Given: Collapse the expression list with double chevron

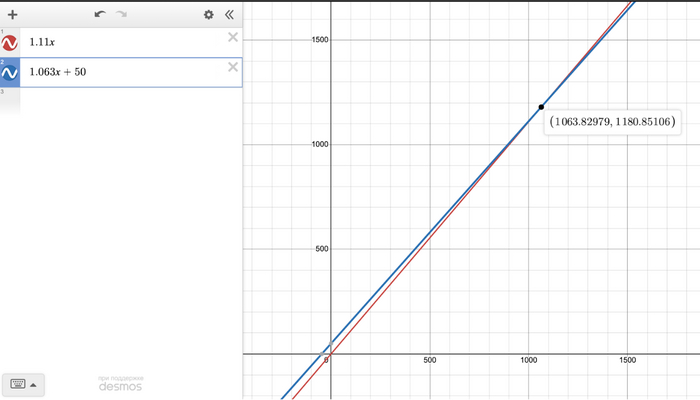Looking at the screenshot, I should pos(229,15).
